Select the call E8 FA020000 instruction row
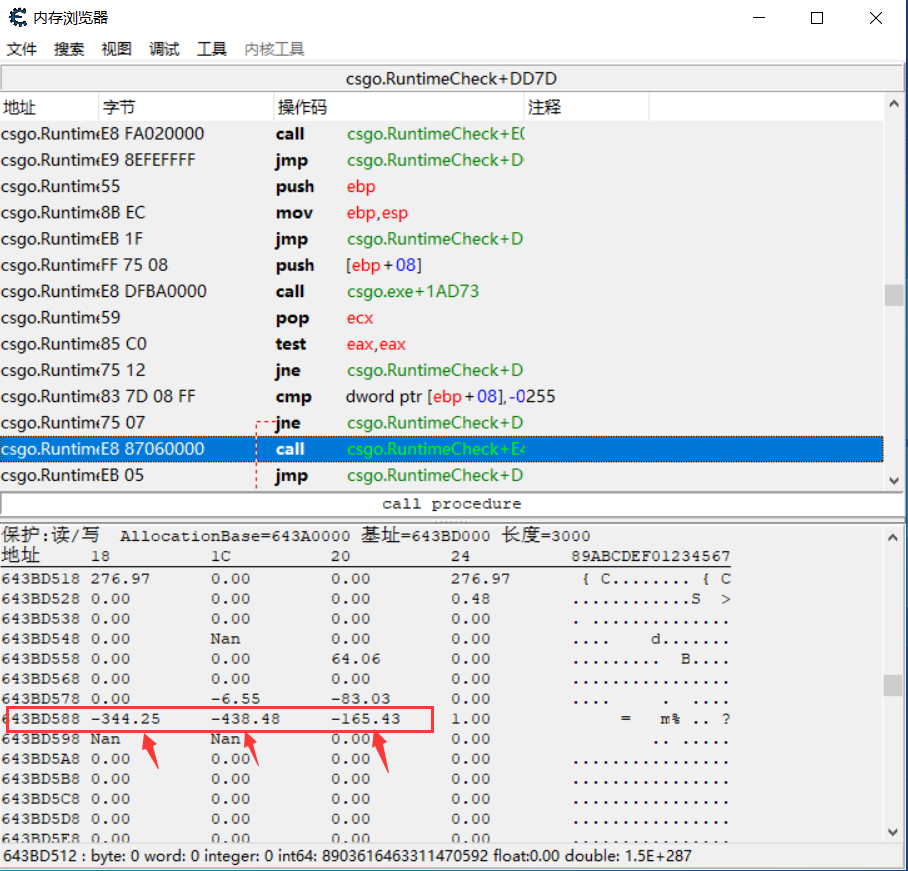908x871 pixels. click(x=442, y=134)
